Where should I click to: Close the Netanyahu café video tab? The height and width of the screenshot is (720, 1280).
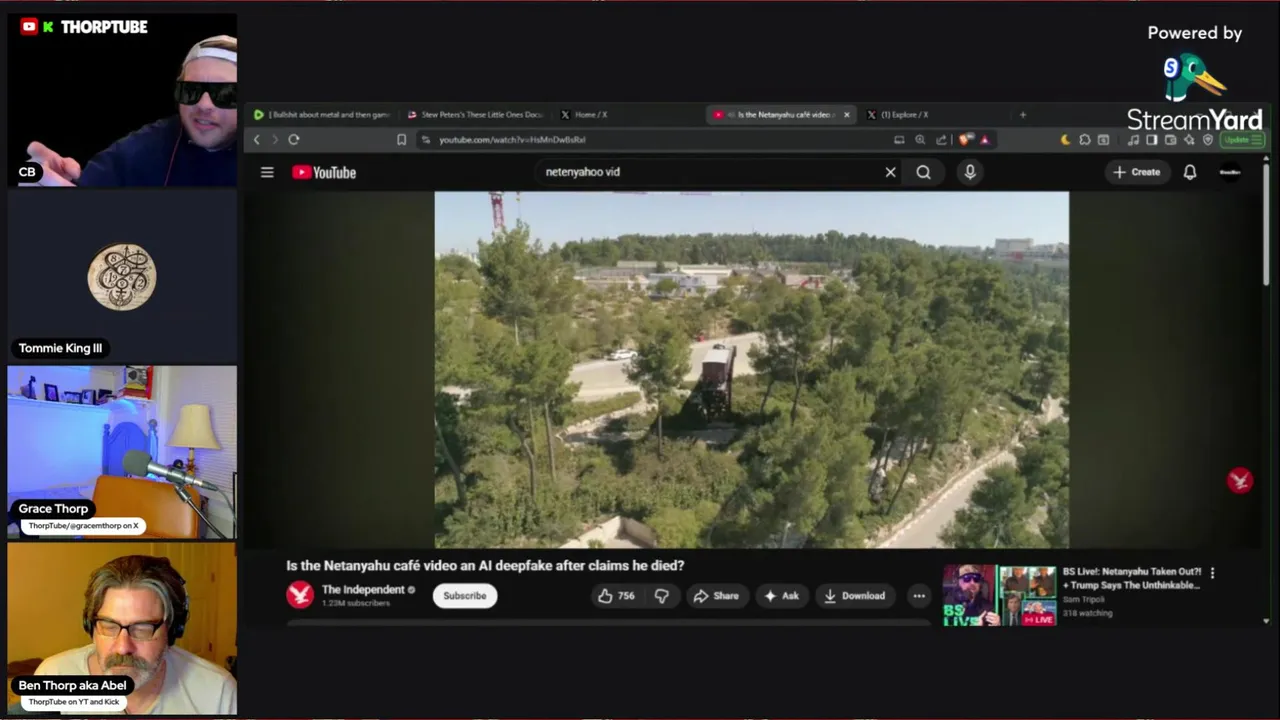point(846,115)
